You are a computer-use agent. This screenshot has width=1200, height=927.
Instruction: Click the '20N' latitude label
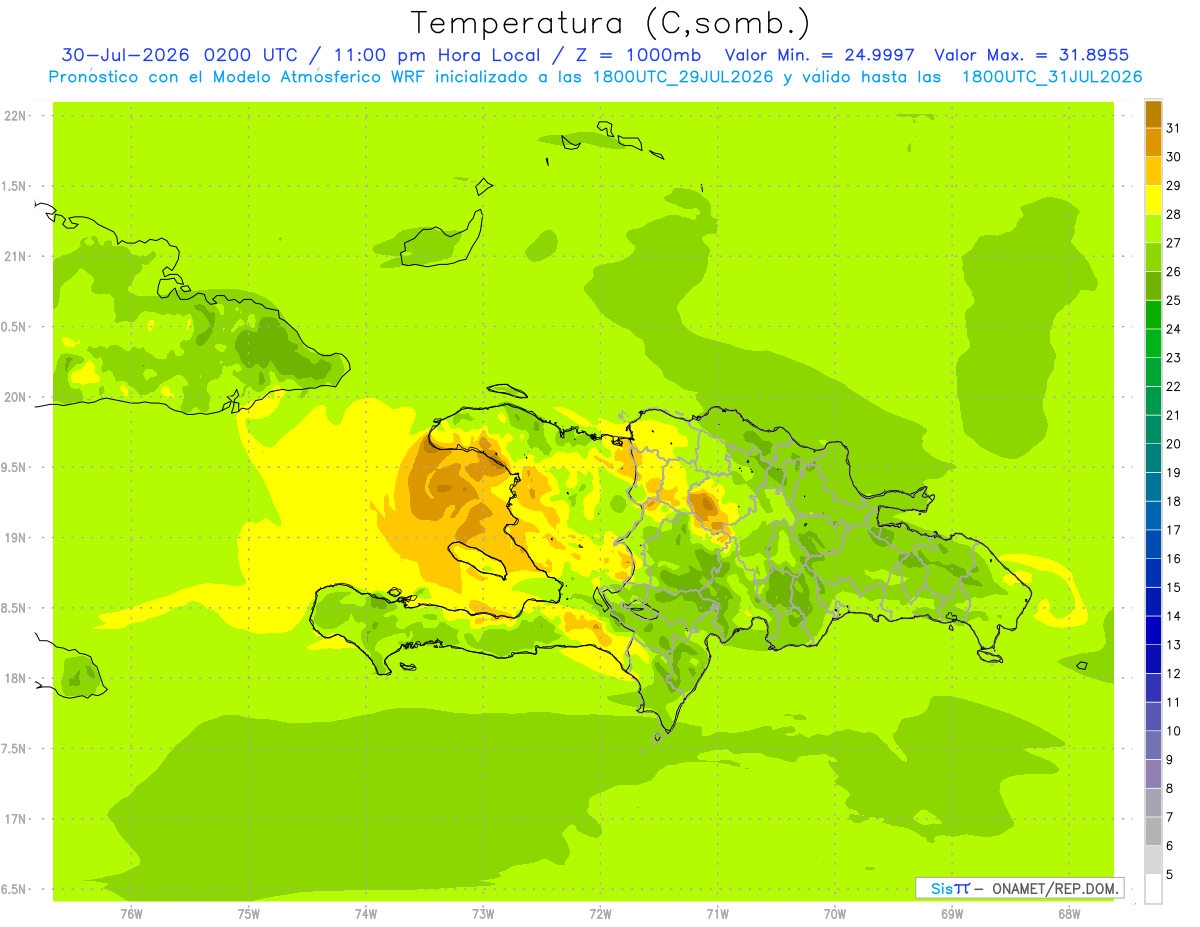16,397
